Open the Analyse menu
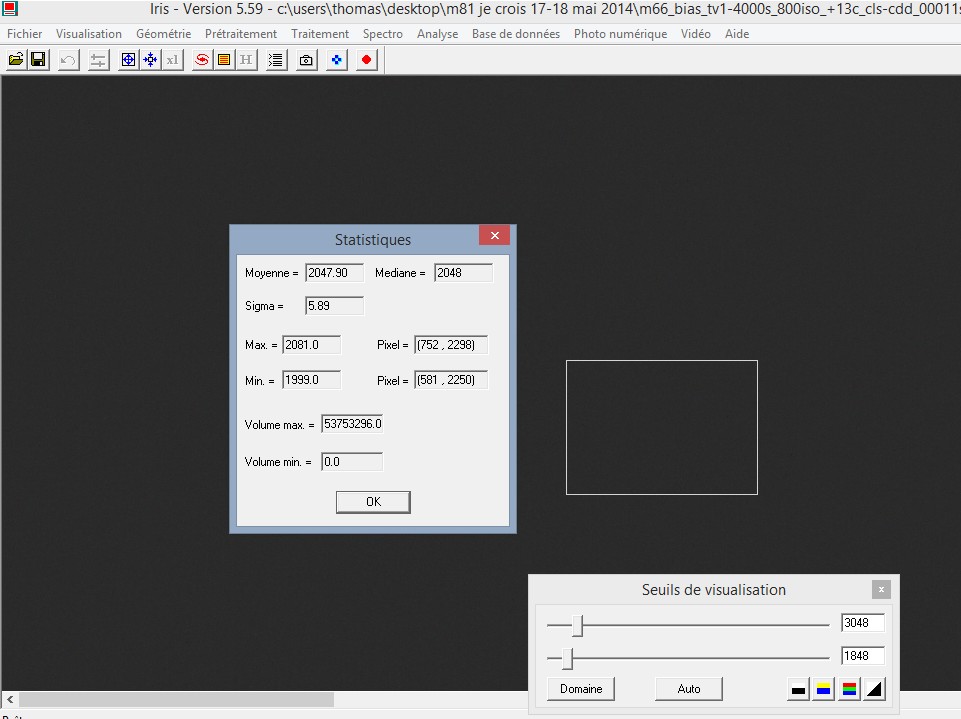Screen dimensions: 961x719 click(x=438, y=34)
